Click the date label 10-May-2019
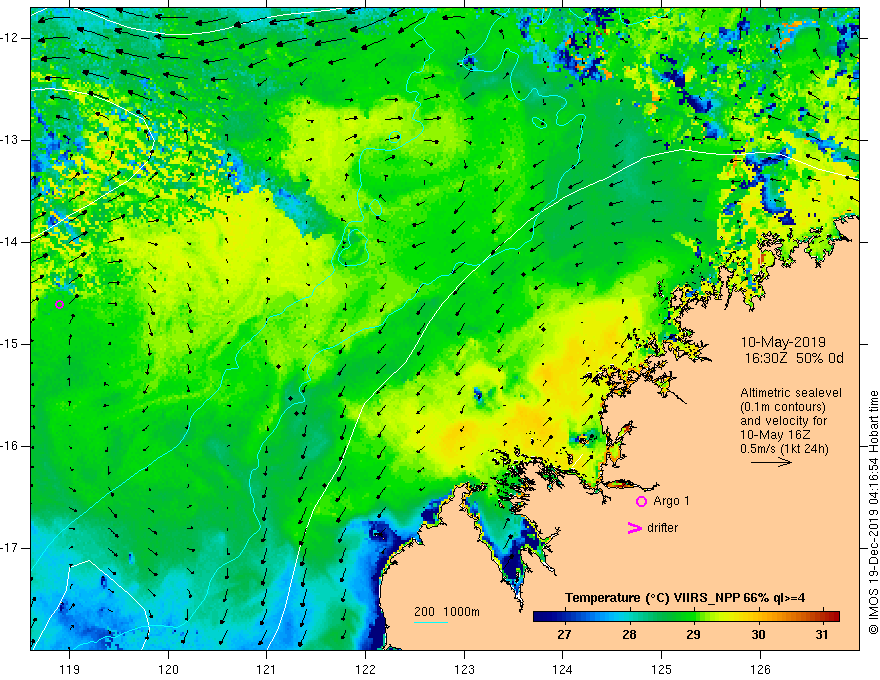This screenshot has width=880, height=680. pyautogui.click(x=783, y=342)
